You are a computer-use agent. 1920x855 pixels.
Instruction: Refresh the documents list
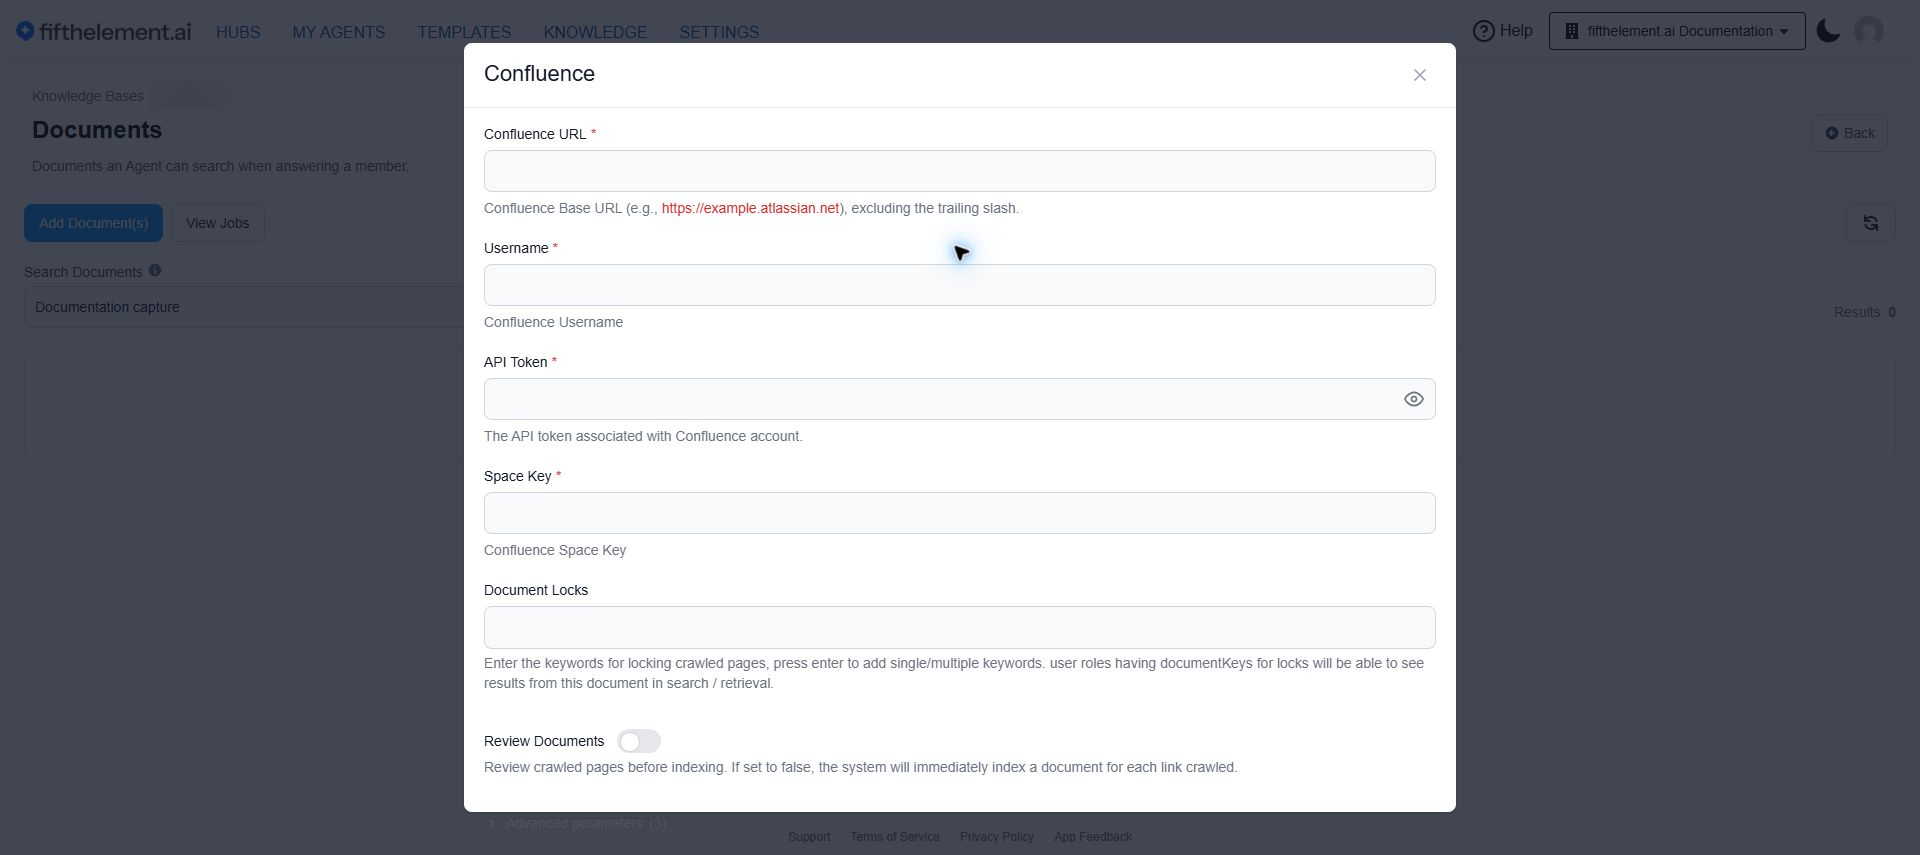tap(1870, 223)
